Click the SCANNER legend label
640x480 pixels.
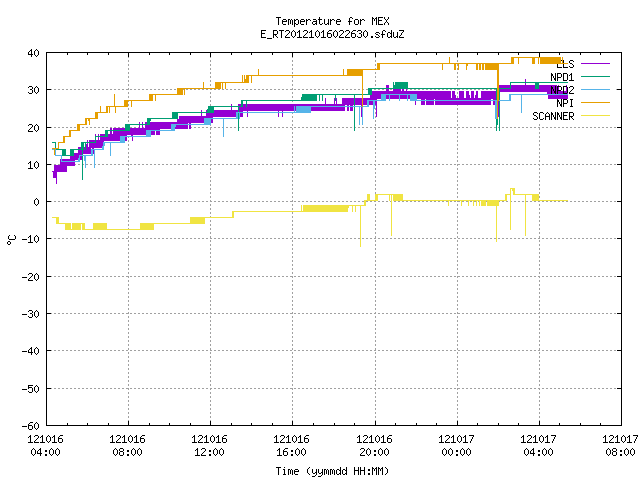pyautogui.click(x=553, y=116)
